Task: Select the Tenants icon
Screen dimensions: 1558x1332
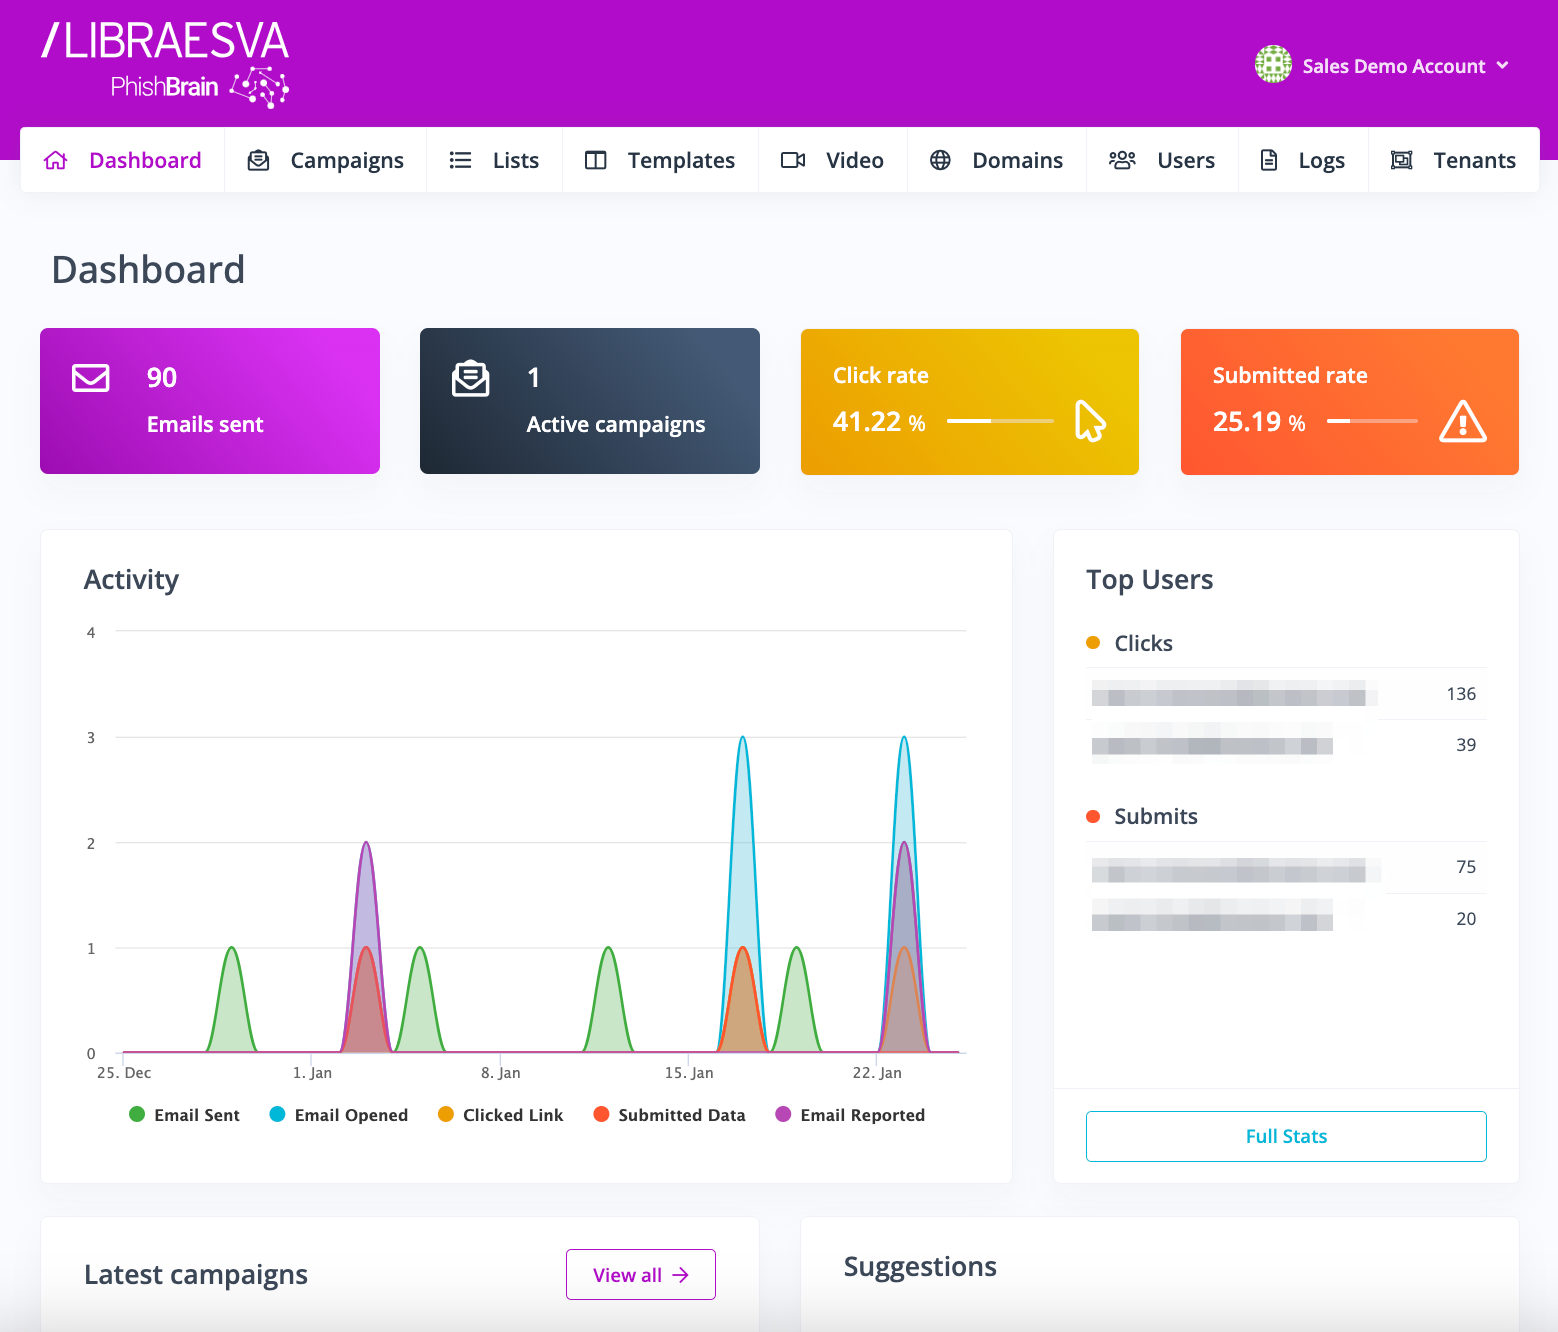Action: (1402, 160)
